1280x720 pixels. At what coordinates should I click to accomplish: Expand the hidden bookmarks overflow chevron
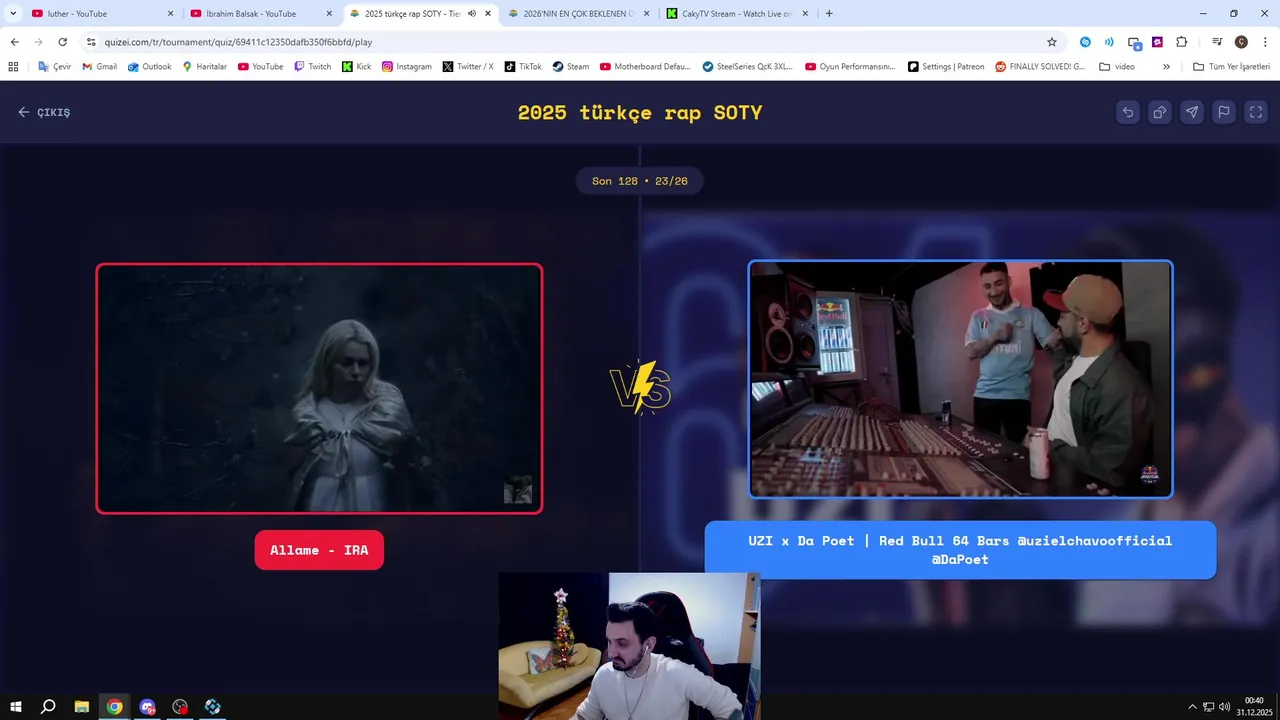click(1166, 67)
